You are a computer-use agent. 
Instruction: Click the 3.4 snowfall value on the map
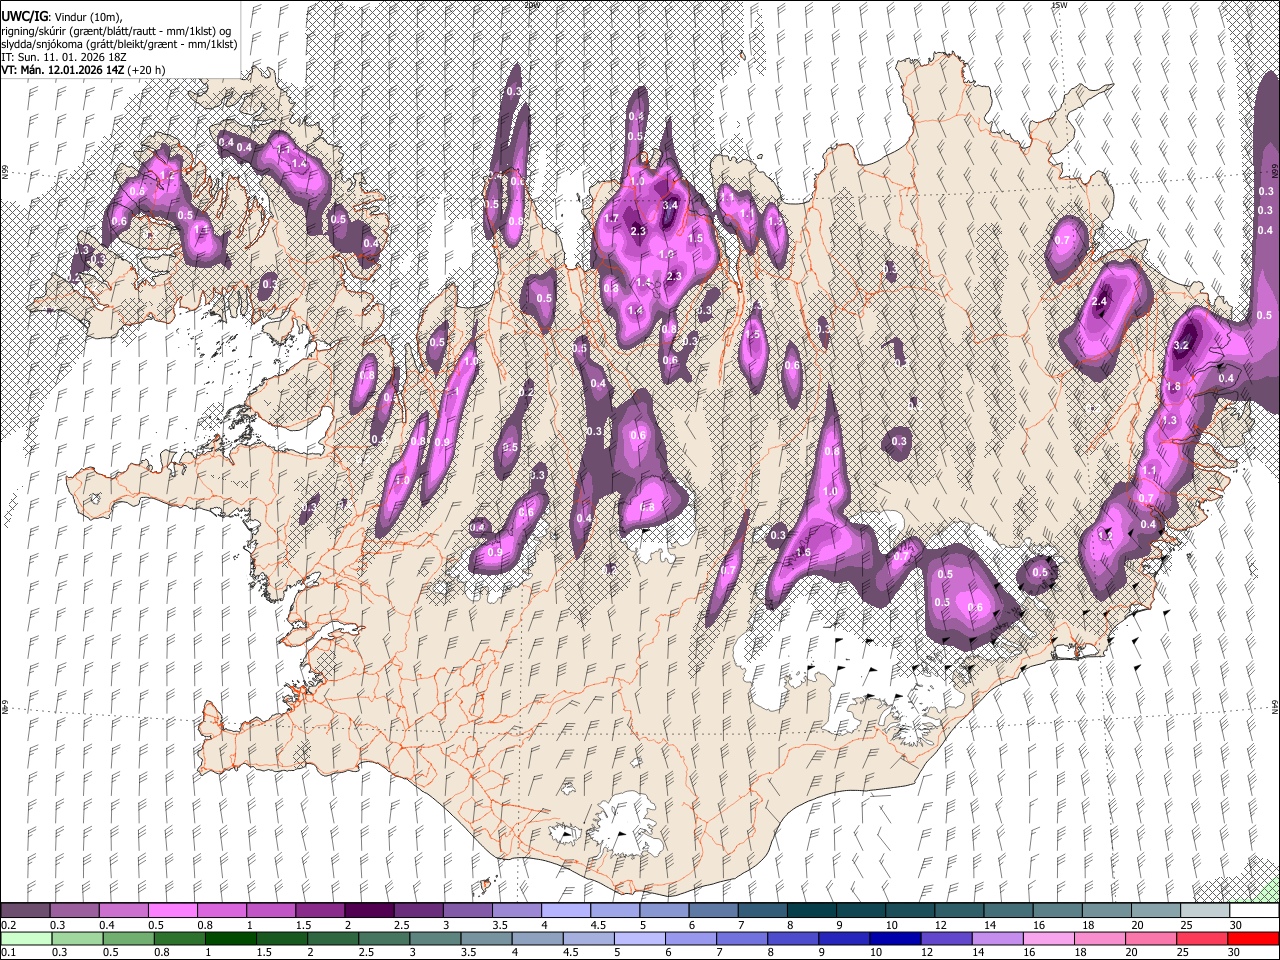coord(670,206)
